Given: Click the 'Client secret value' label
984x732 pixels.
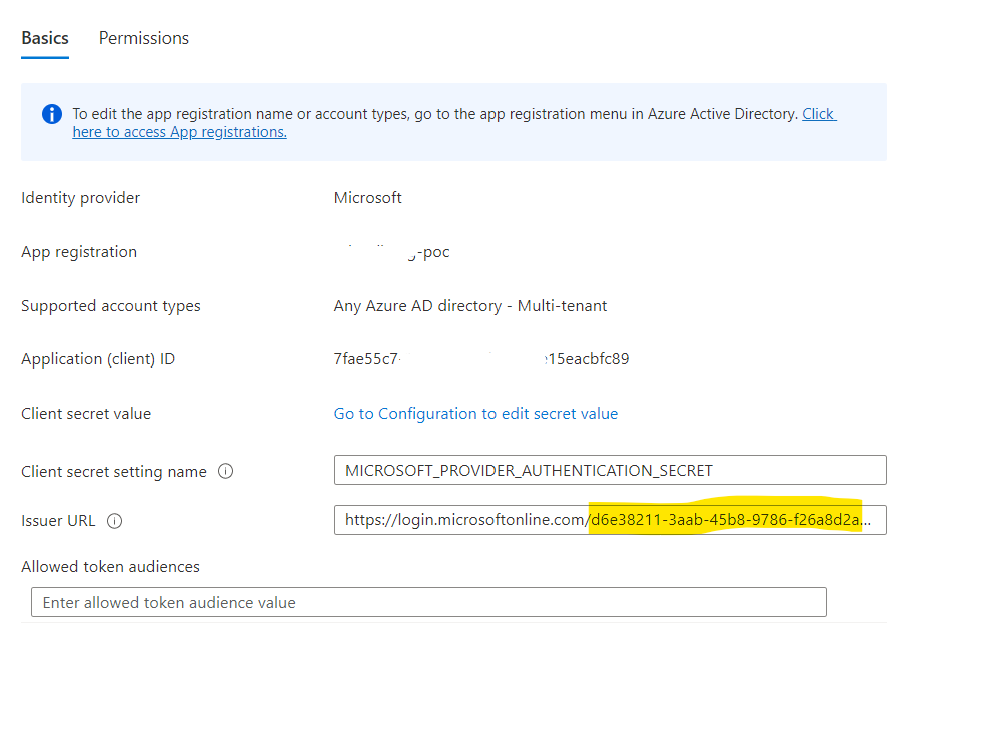Looking at the screenshot, I should [86, 414].
